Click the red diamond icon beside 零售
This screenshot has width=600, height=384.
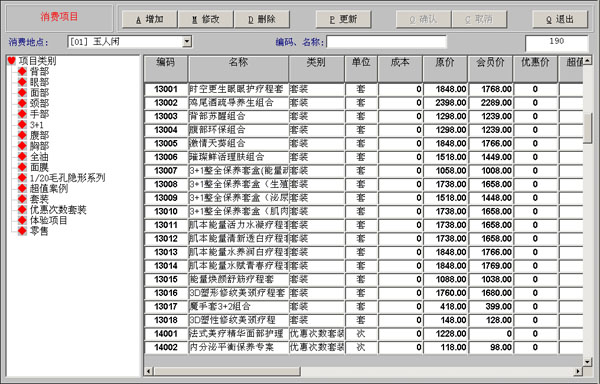coord(22,231)
